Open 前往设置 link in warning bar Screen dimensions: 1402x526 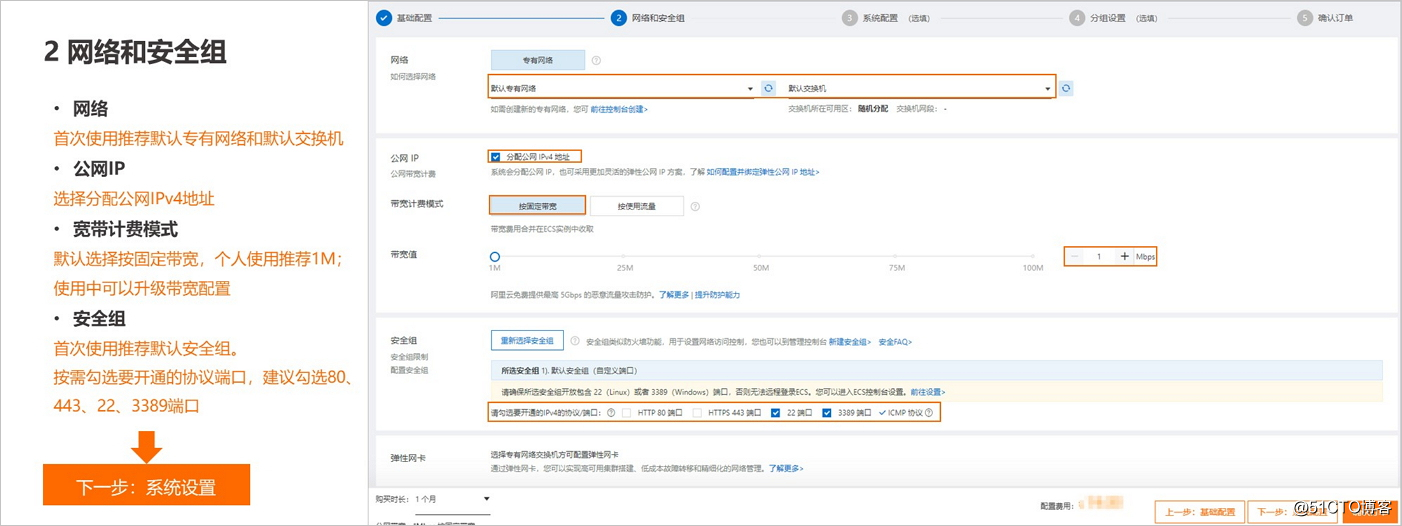(926, 392)
